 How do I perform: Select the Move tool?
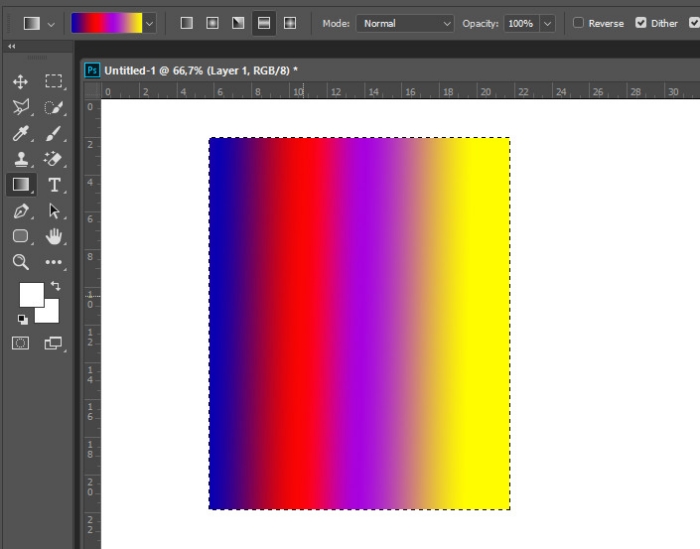tap(20, 82)
